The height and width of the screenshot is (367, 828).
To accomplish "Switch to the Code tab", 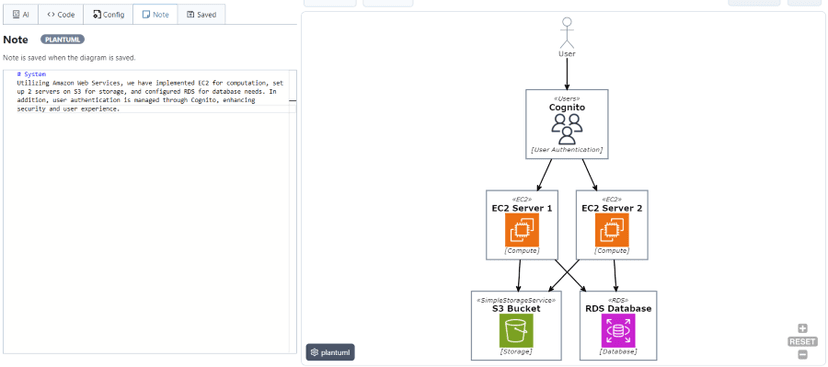I will point(61,14).
